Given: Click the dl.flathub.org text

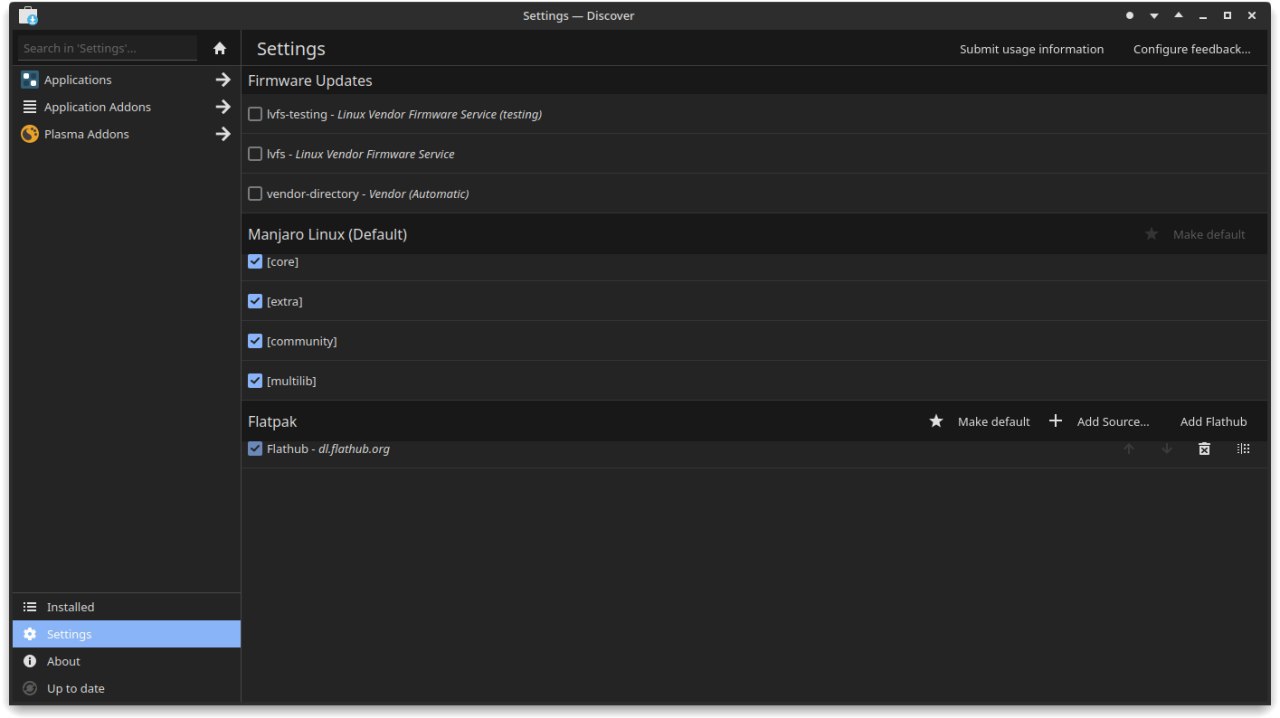Looking at the screenshot, I should [354, 449].
